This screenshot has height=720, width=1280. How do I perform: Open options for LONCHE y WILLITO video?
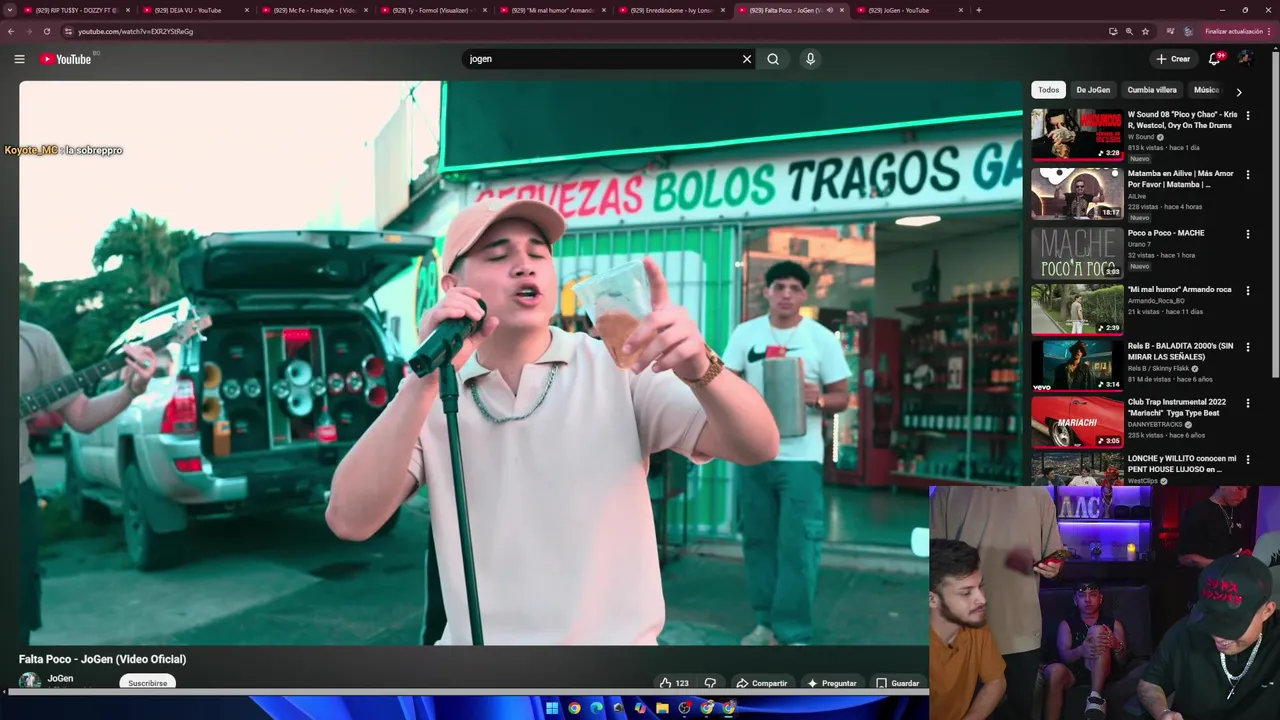[1248, 460]
